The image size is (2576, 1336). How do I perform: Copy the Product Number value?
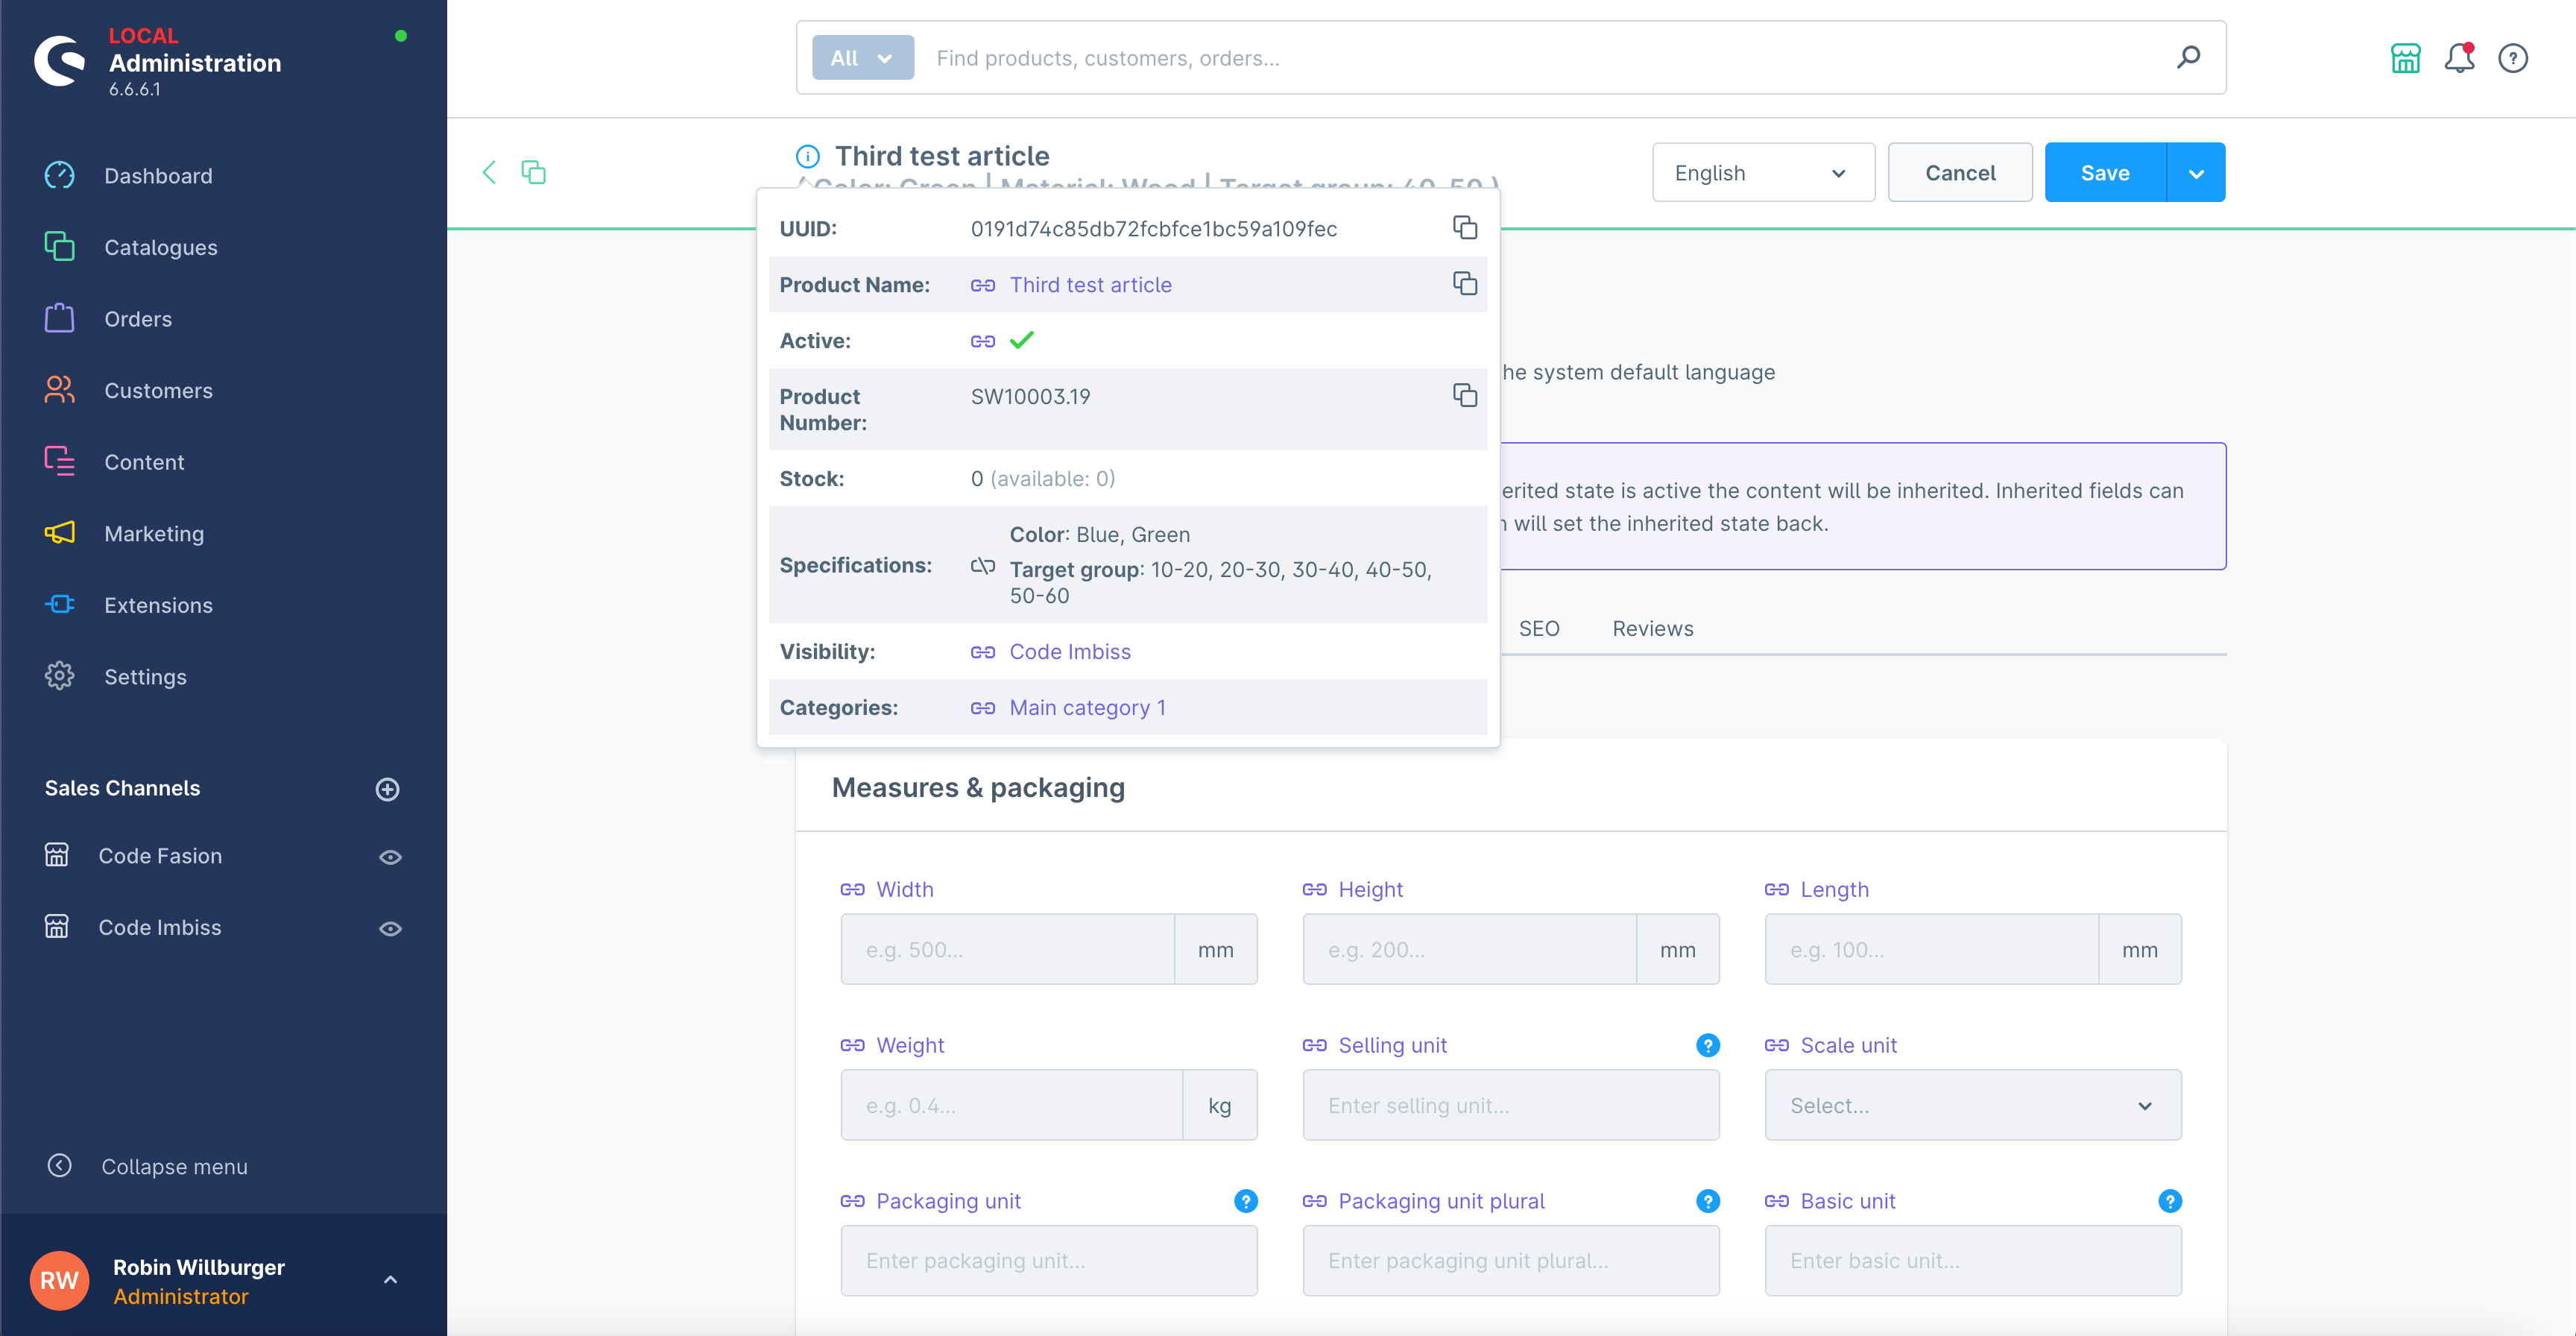coord(1465,396)
